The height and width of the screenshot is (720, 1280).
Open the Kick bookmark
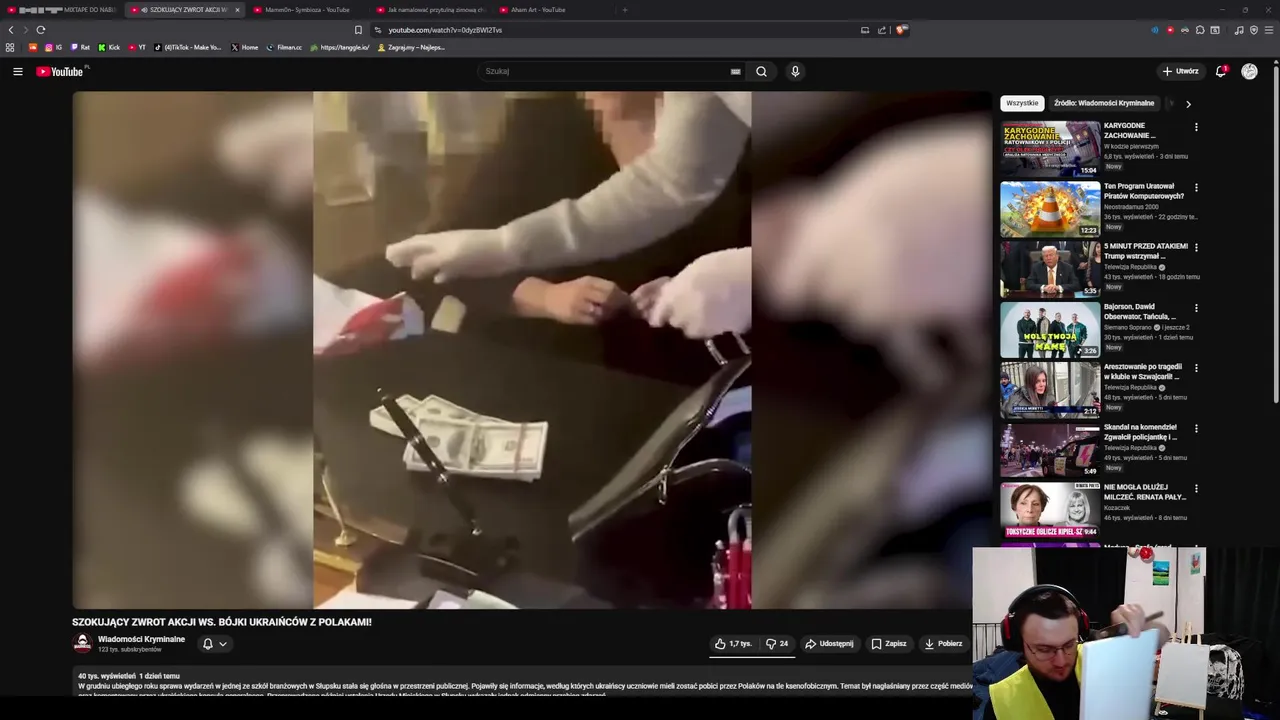pyautogui.click(x=109, y=47)
